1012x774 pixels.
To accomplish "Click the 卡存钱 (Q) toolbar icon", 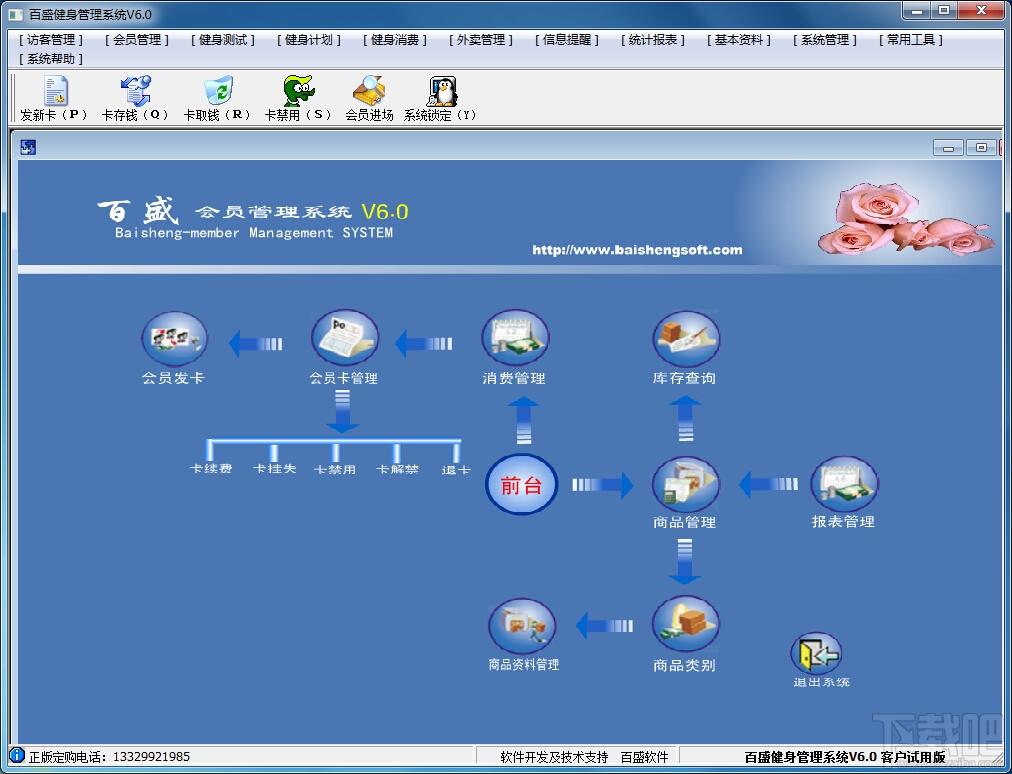I will [135, 92].
